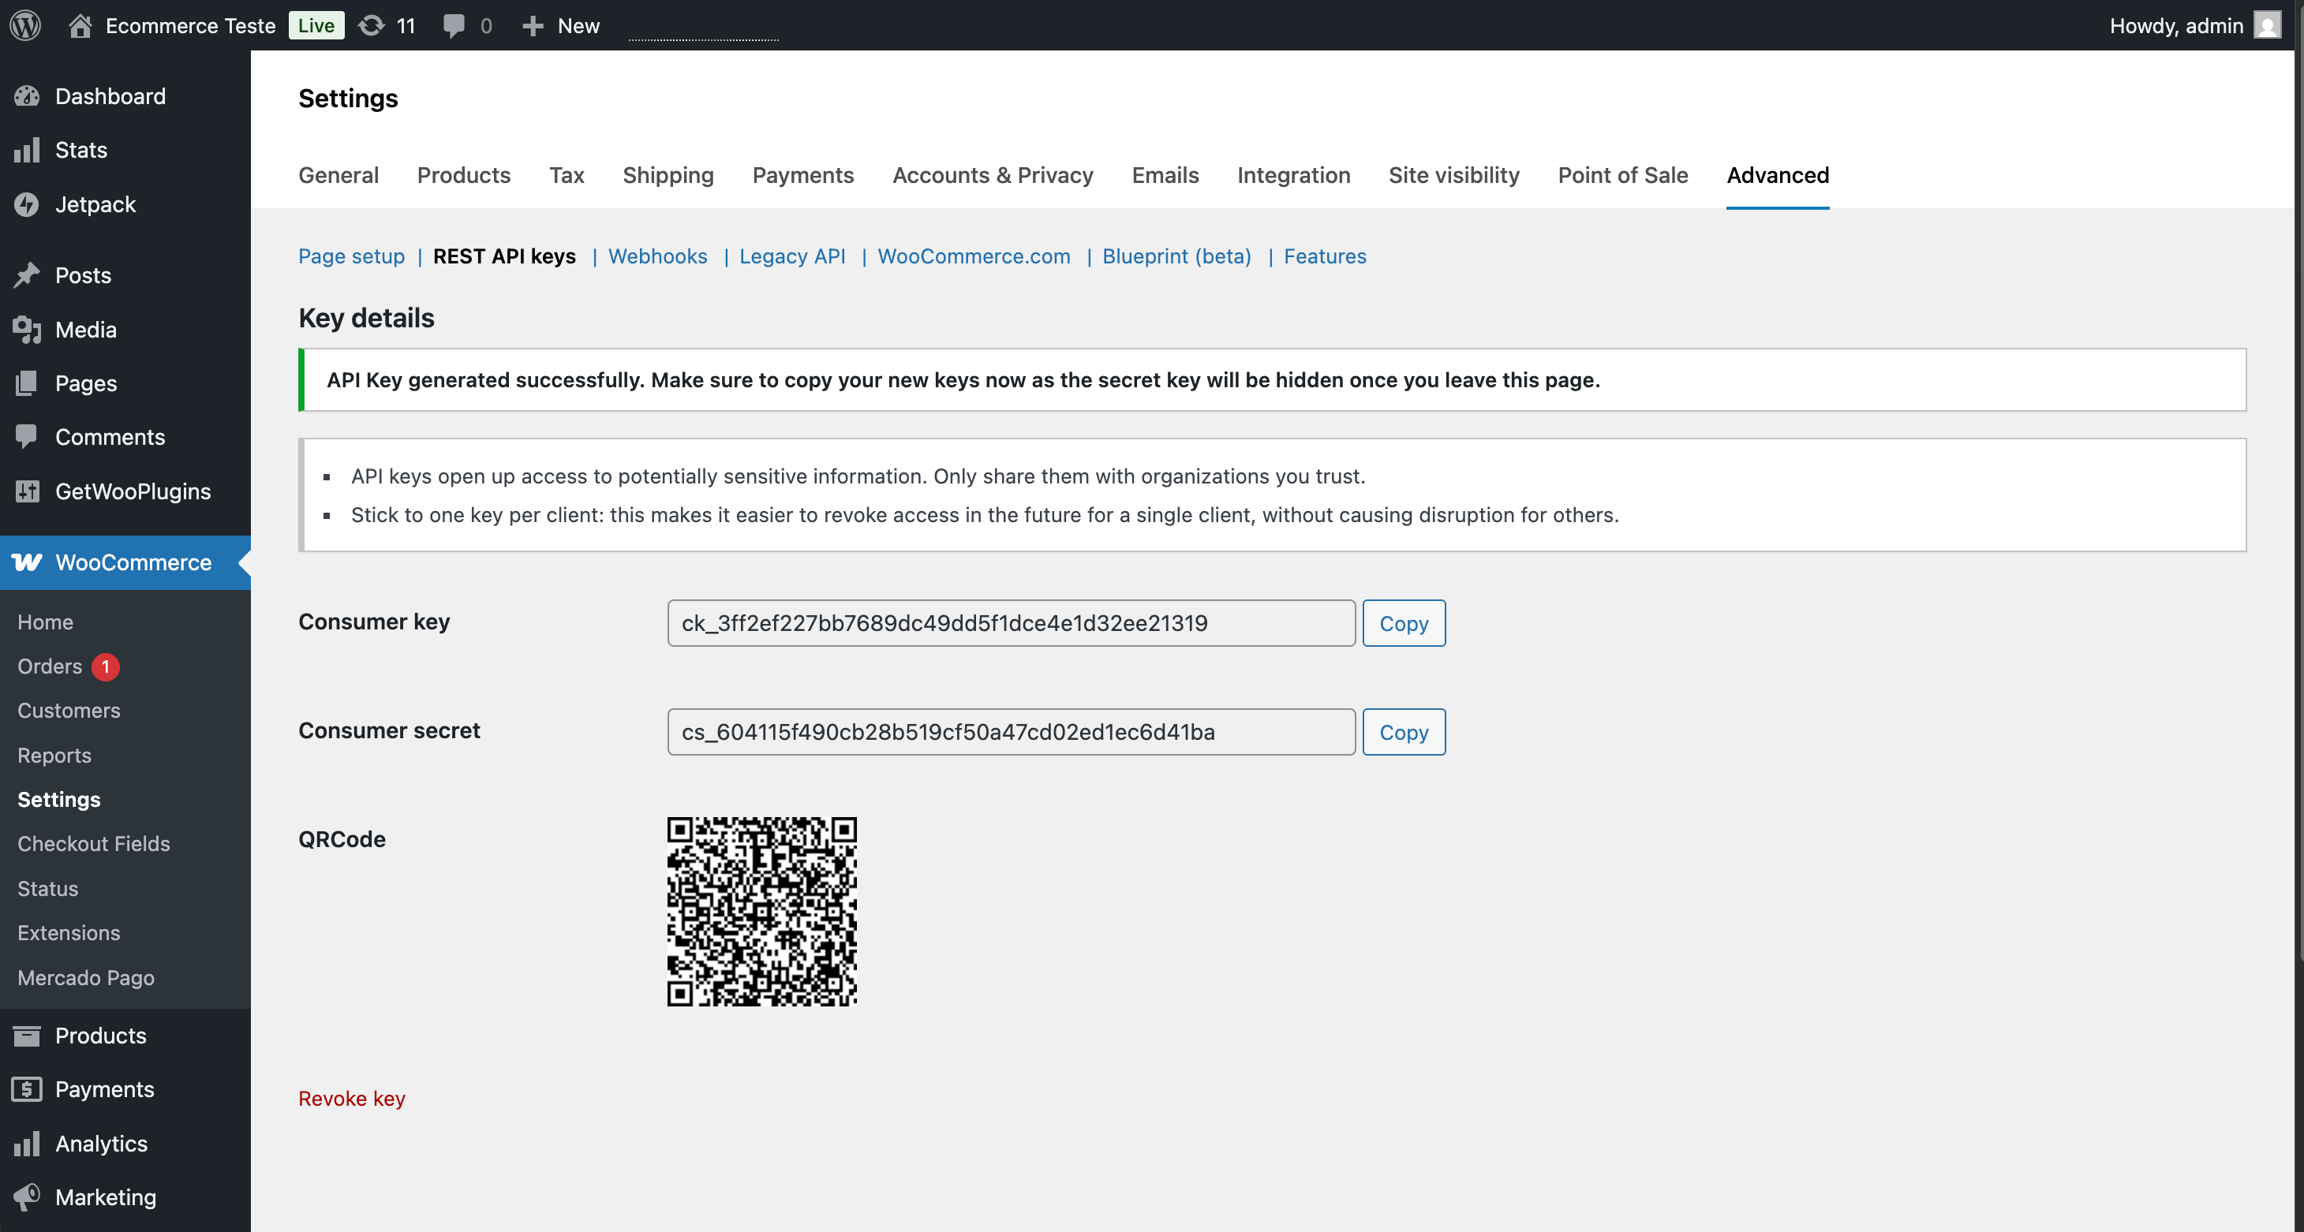Open the Mercado Pago submenu item
2304x1232 pixels.
[x=86, y=977]
